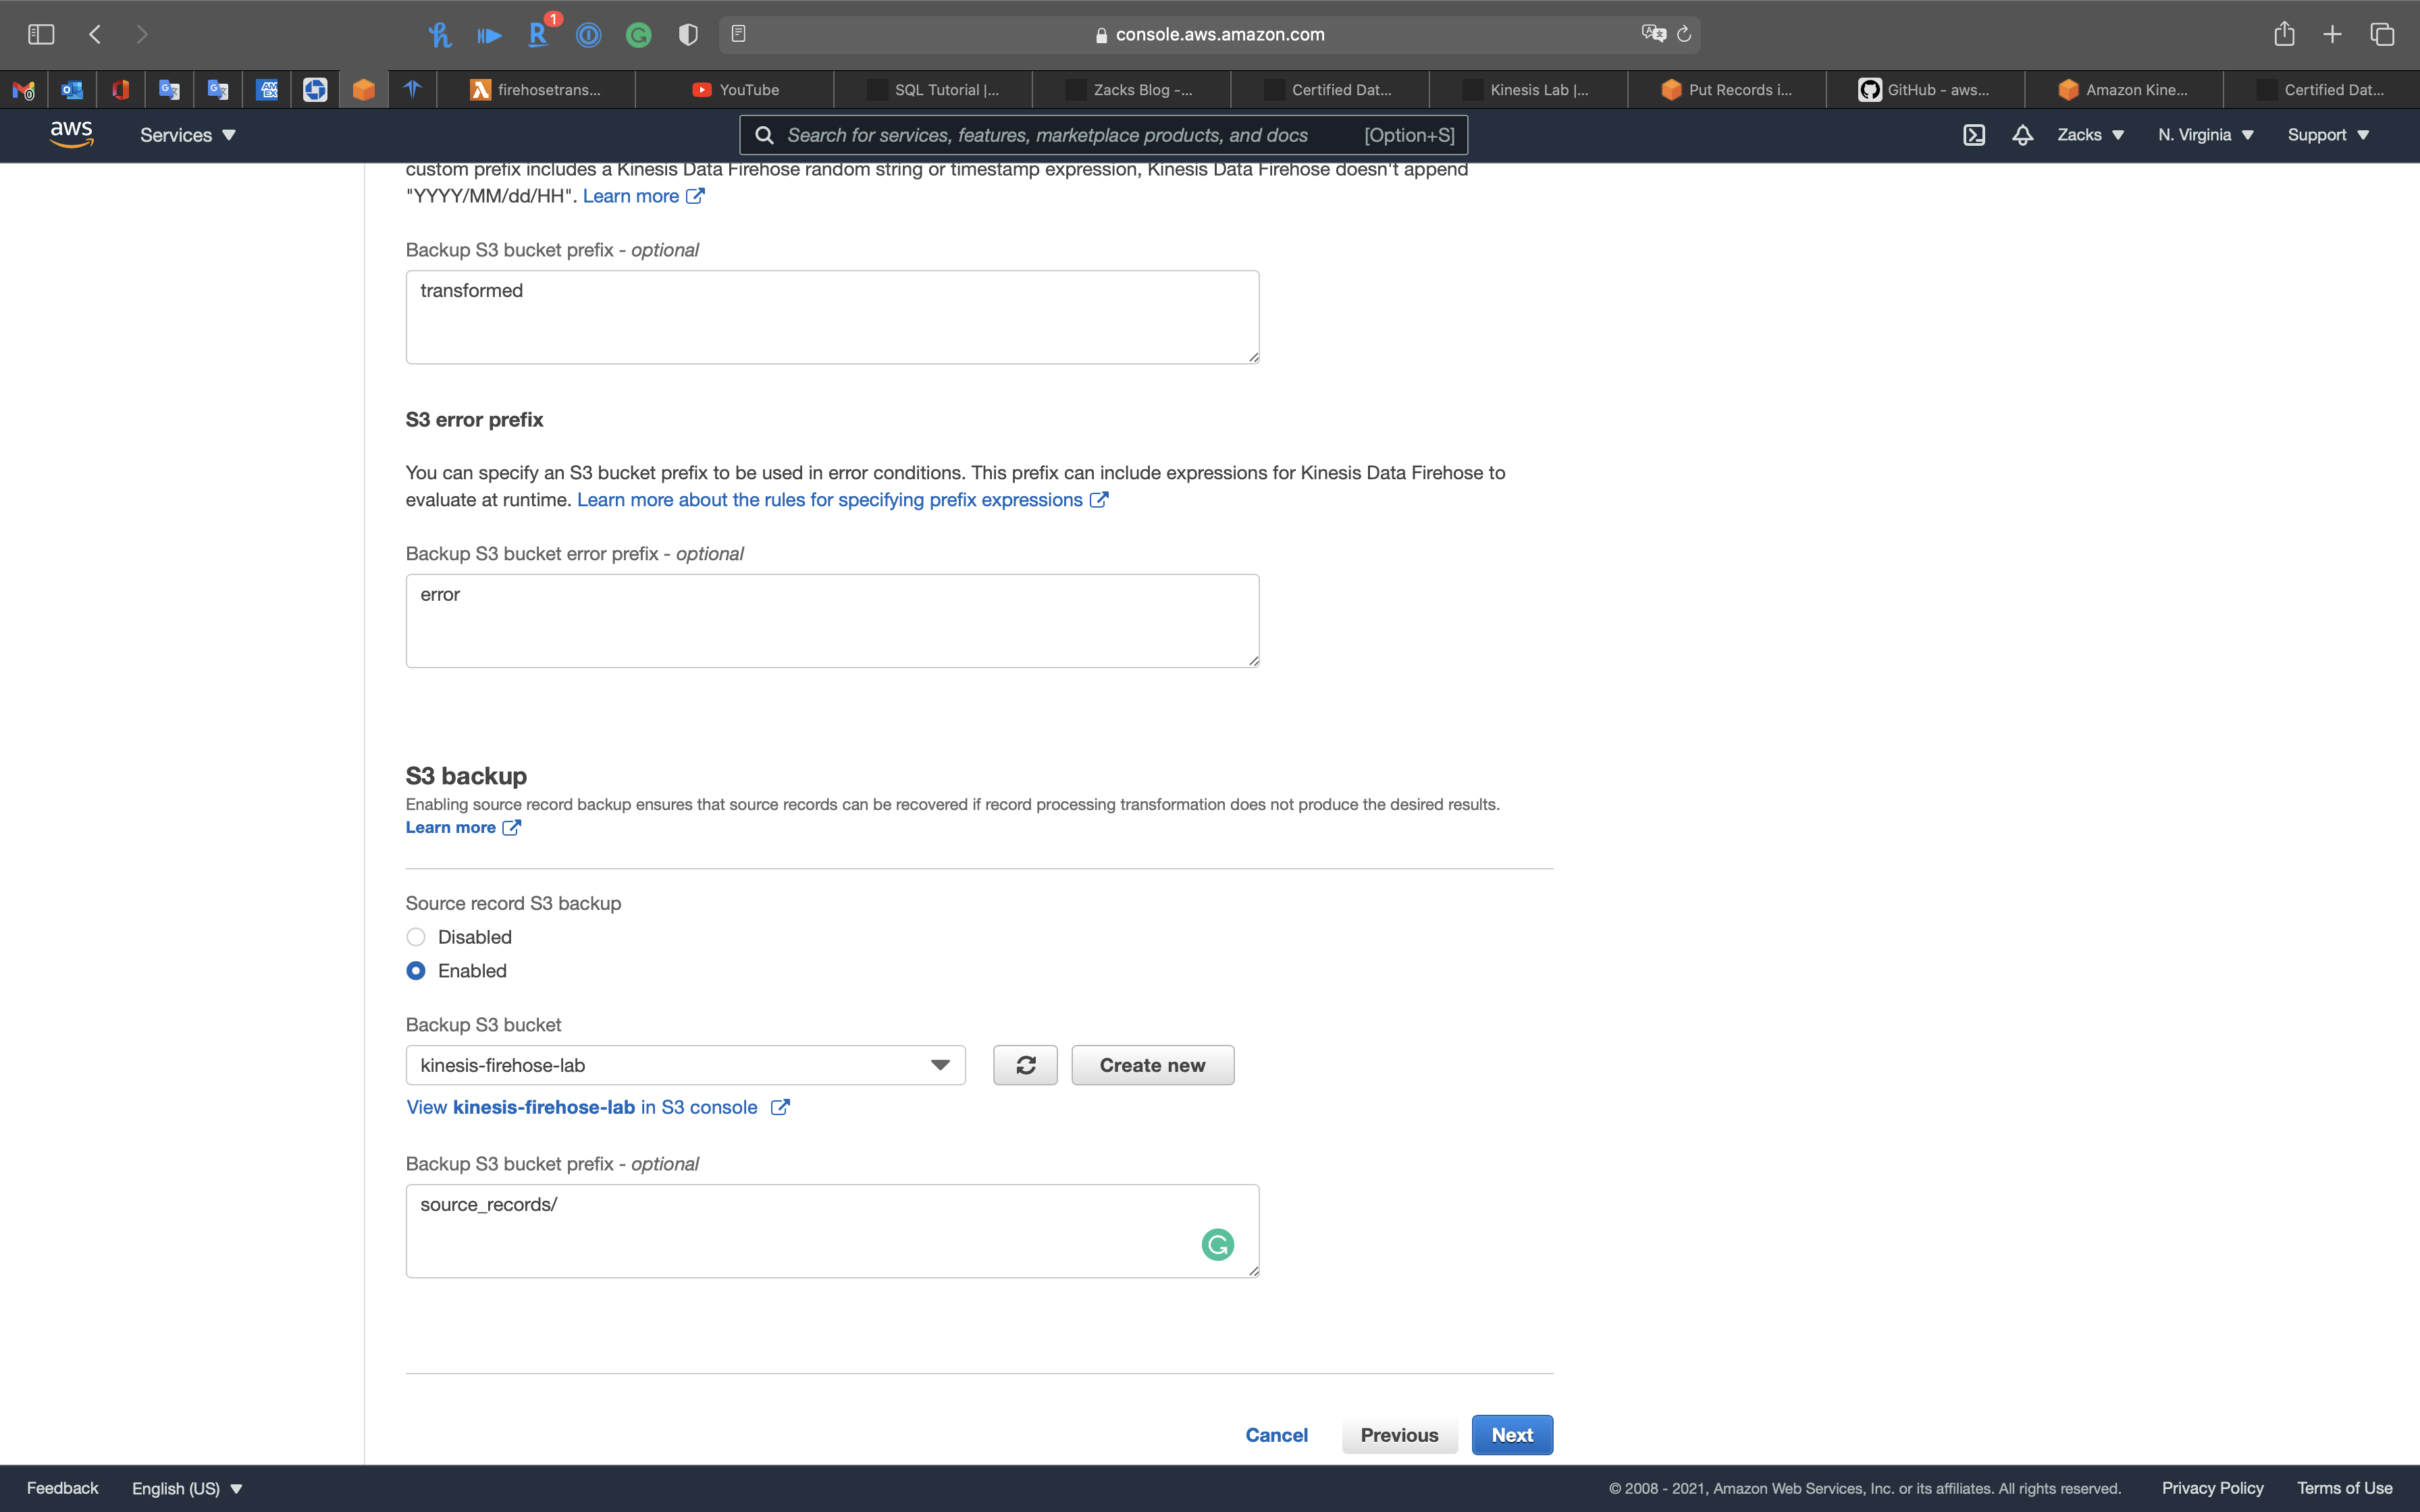
Task: Click the page reload icon in the address bar
Action: click(x=1684, y=34)
